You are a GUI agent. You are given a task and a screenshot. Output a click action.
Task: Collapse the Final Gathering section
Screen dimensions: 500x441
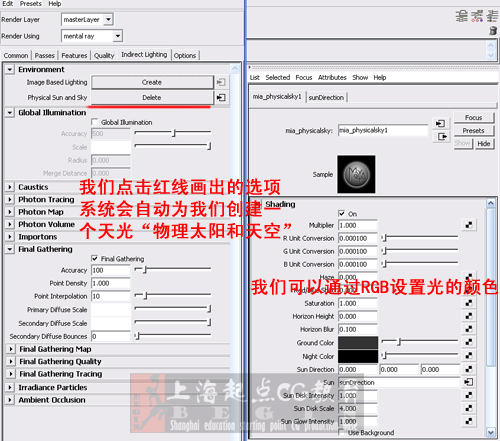pyautogui.click(x=10, y=249)
